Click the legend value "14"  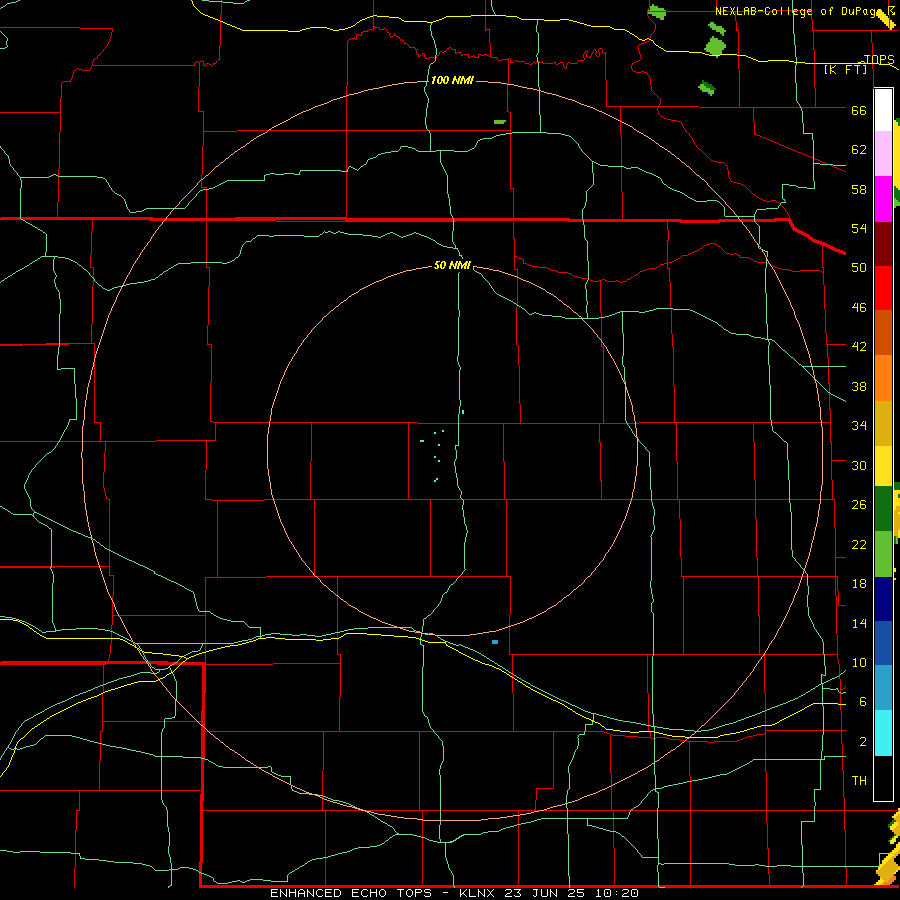(859, 623)
